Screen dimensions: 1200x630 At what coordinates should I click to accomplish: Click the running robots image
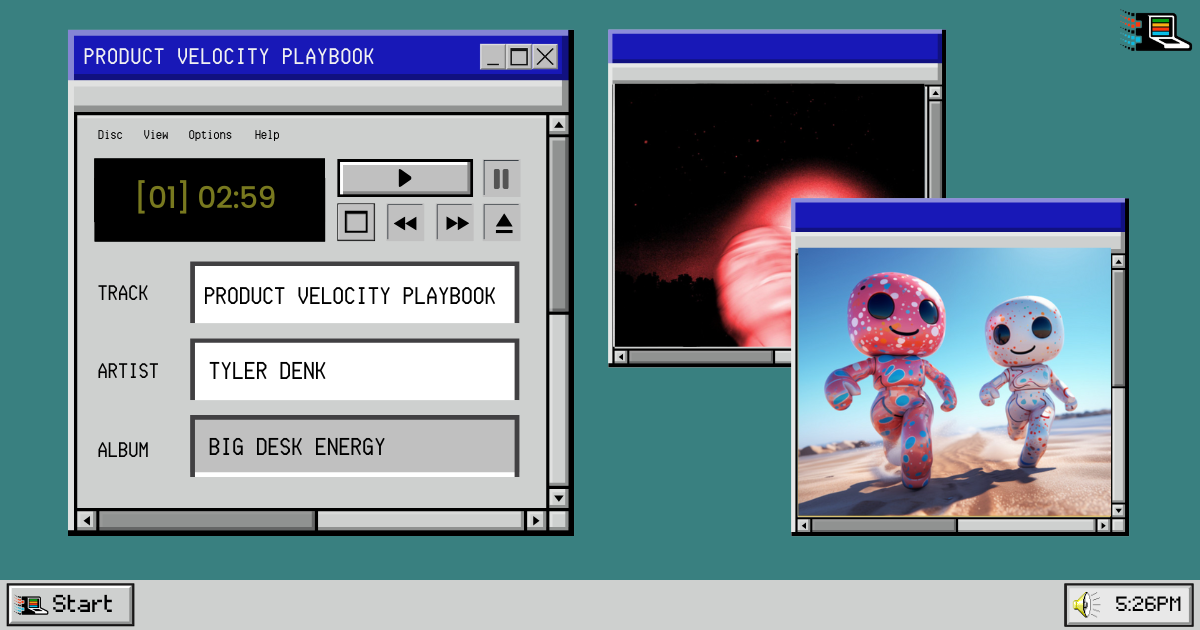pos(953,382)
